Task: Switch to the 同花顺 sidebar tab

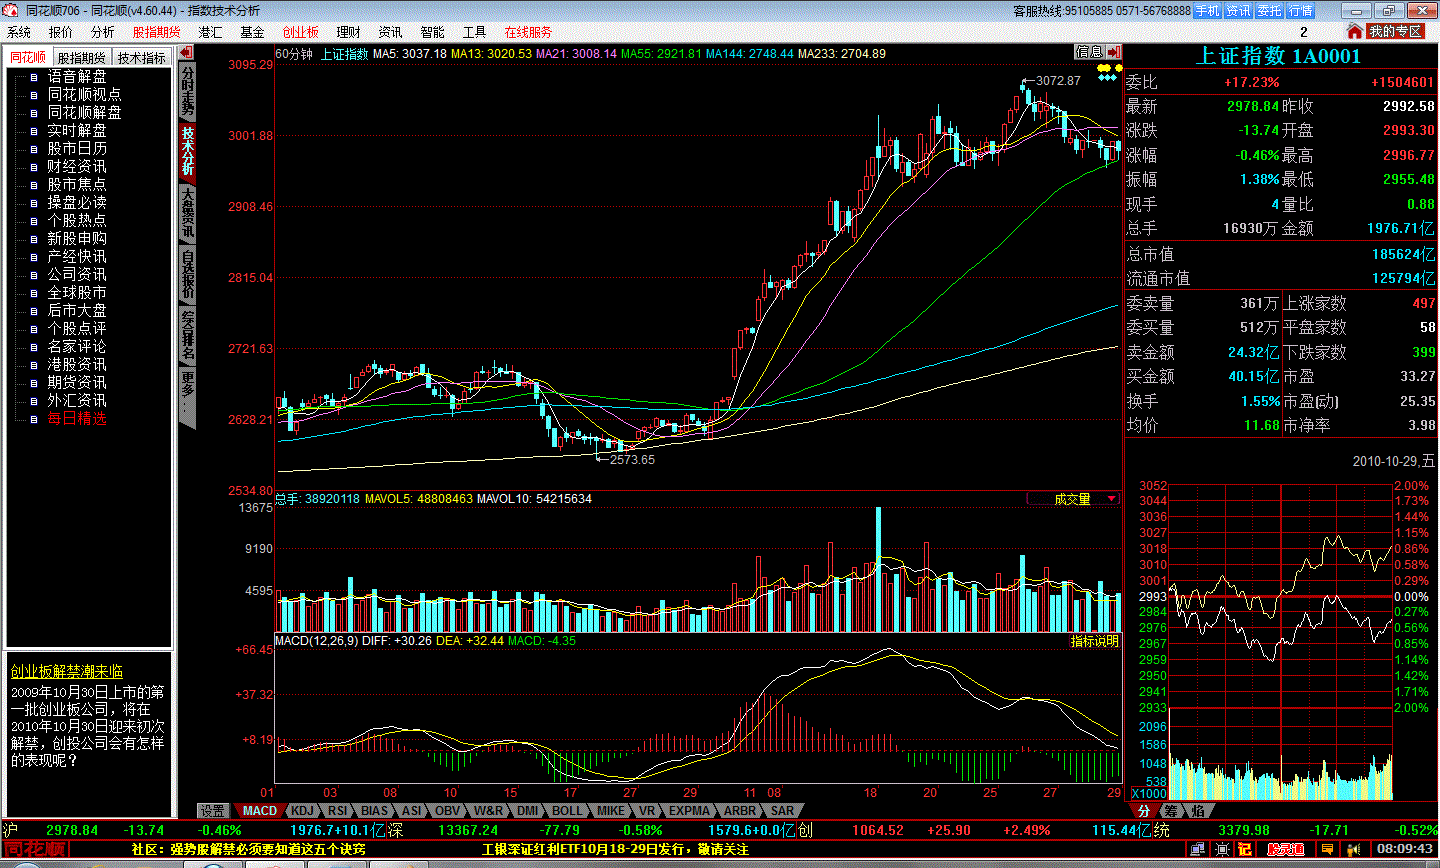Action: coord(28,58)
